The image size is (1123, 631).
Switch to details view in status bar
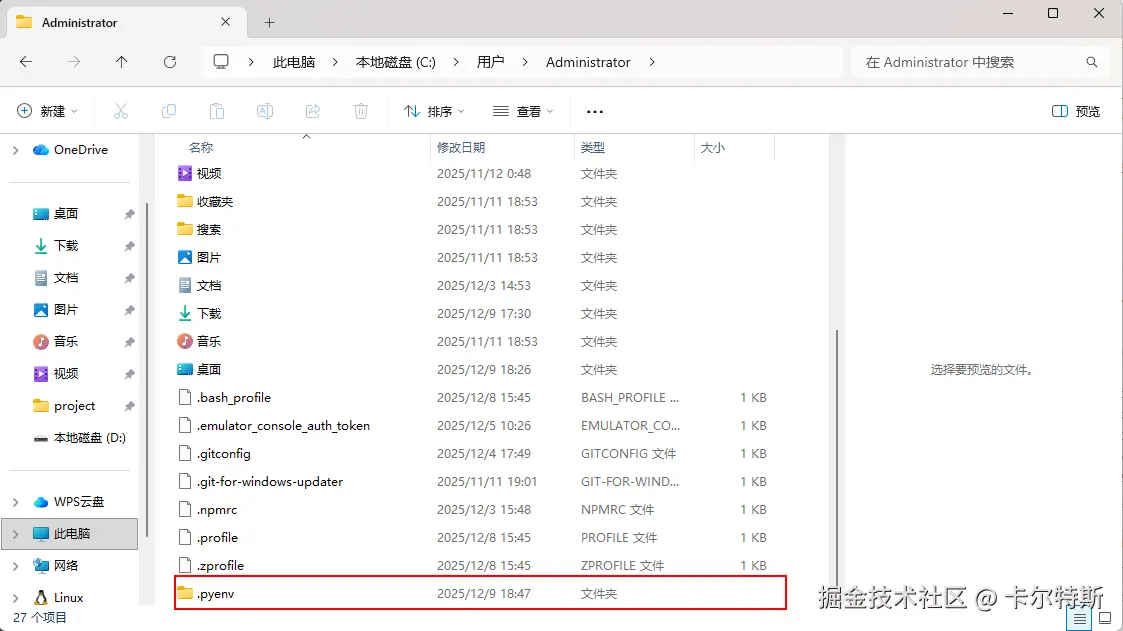pos(1079,618)
